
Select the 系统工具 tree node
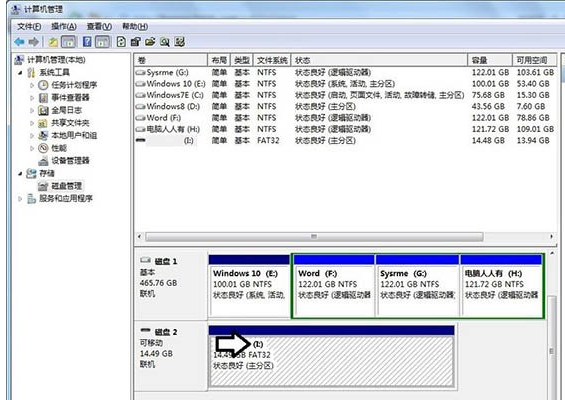(x=49, y=72)
